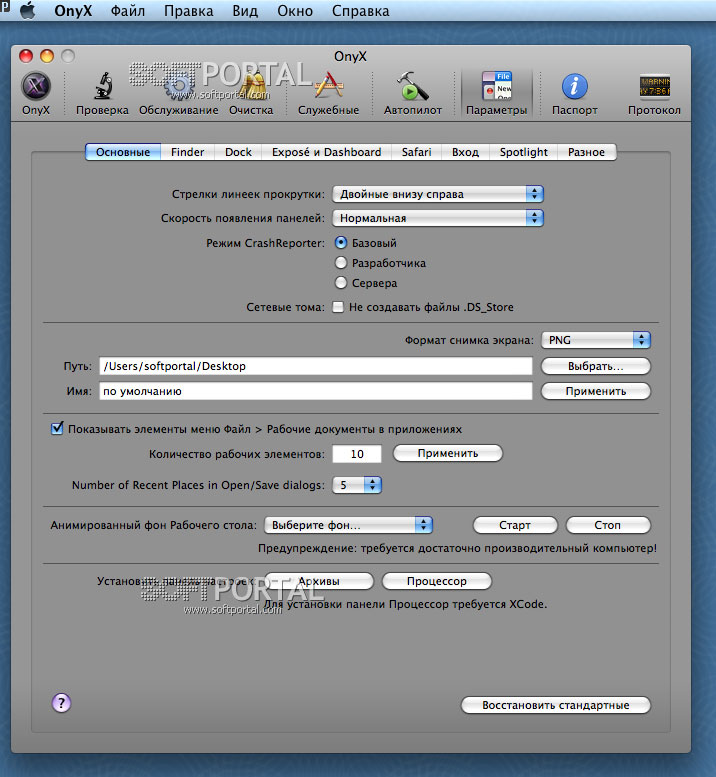The height and width of the screenshot is (777, 716).
Task: Open Окно menu
Action: point(295,10)
